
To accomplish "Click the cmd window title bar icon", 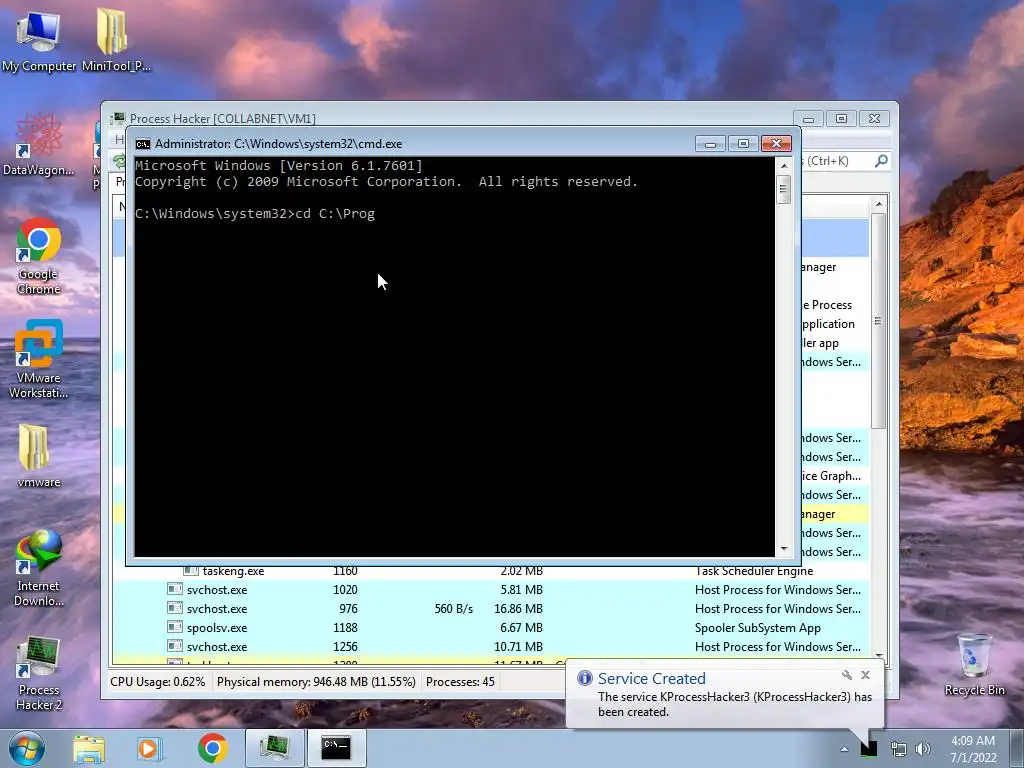I will click(x=143, y=144).
